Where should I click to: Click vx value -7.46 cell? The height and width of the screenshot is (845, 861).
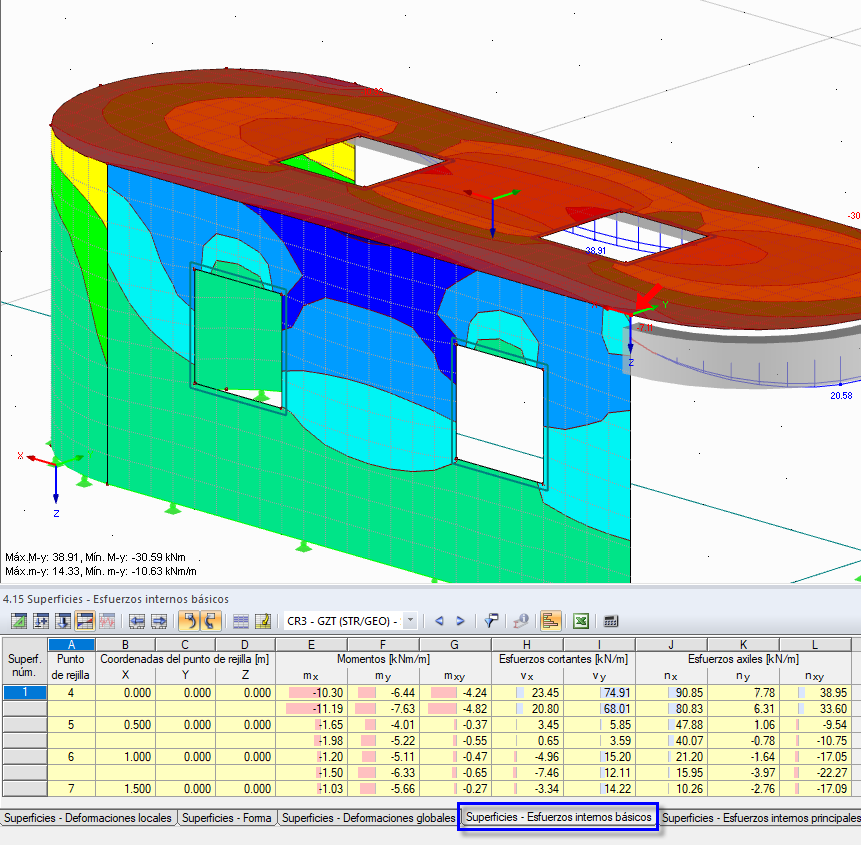(527, 772)
